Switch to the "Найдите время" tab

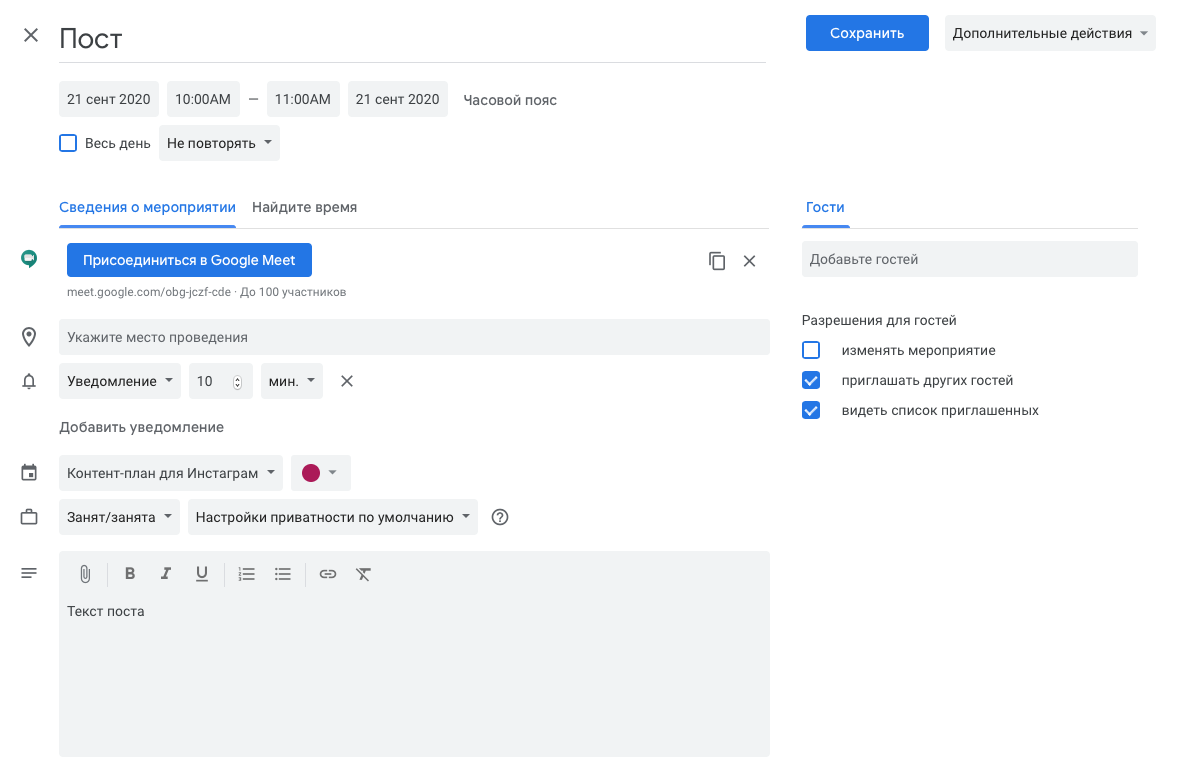(304, 207)
